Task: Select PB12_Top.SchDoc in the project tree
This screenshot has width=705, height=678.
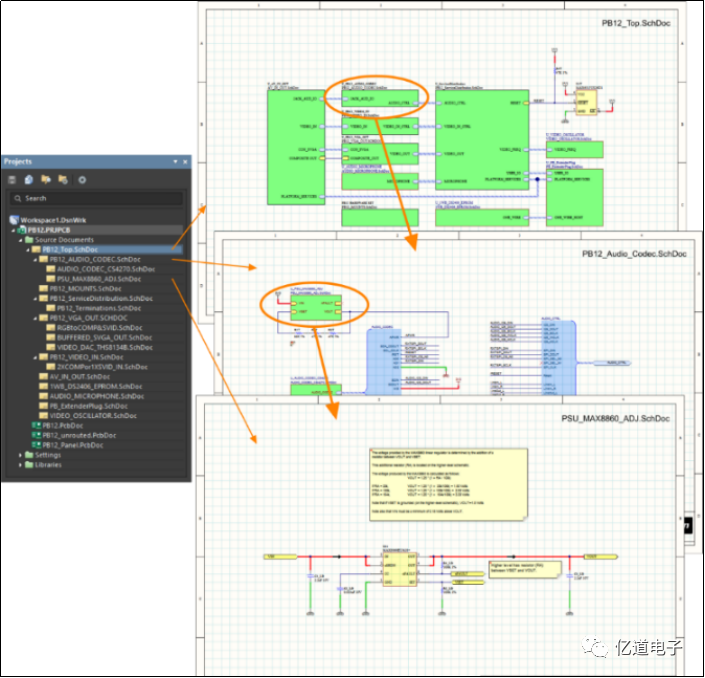Action: pos(69,249)
